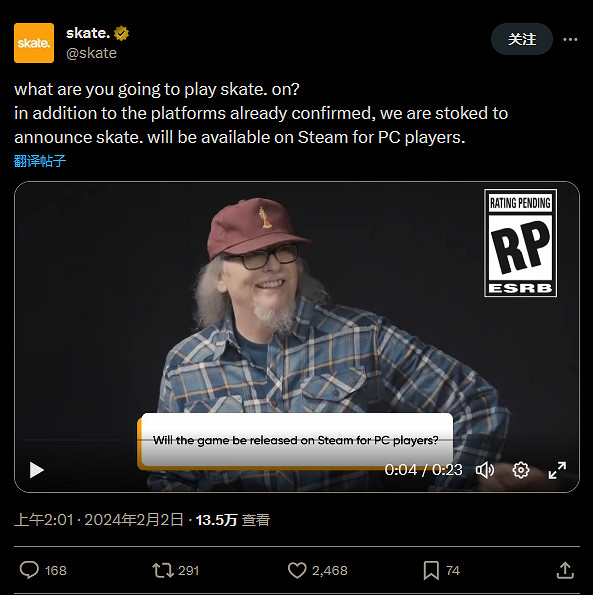Open the skate. profile avatar
The height and width of the screenshot is (595, 593).
tap(34, 43)
